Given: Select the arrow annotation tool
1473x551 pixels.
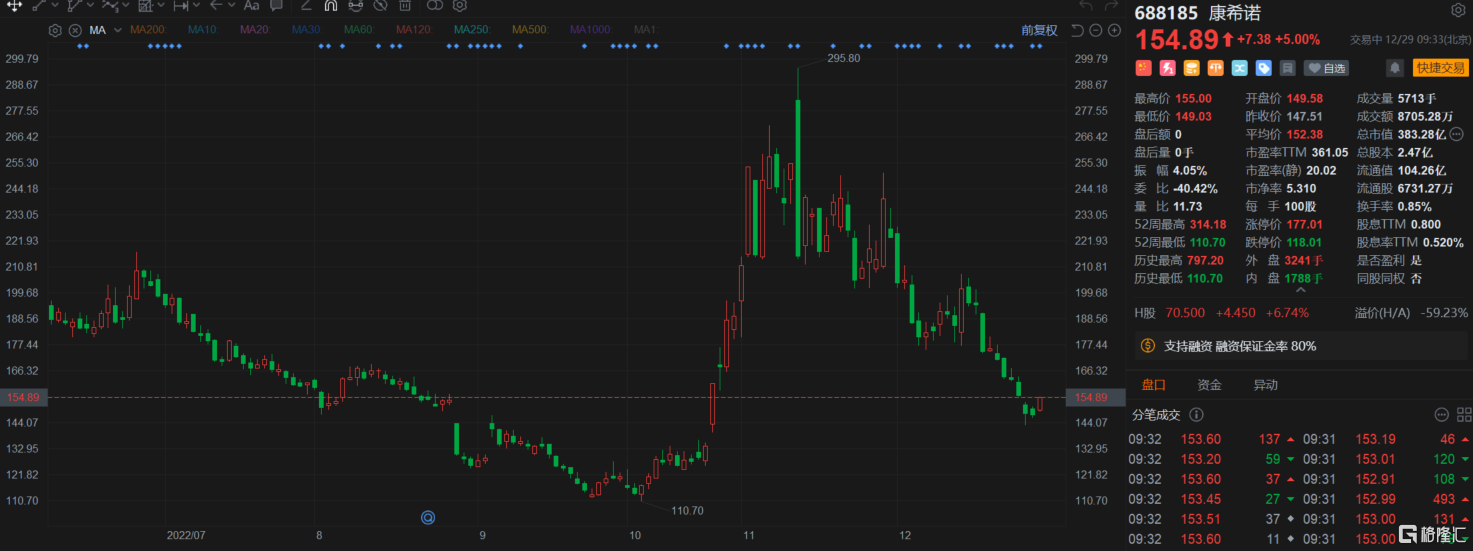Looking at the screenshot, I should click(x=216, y=5).
